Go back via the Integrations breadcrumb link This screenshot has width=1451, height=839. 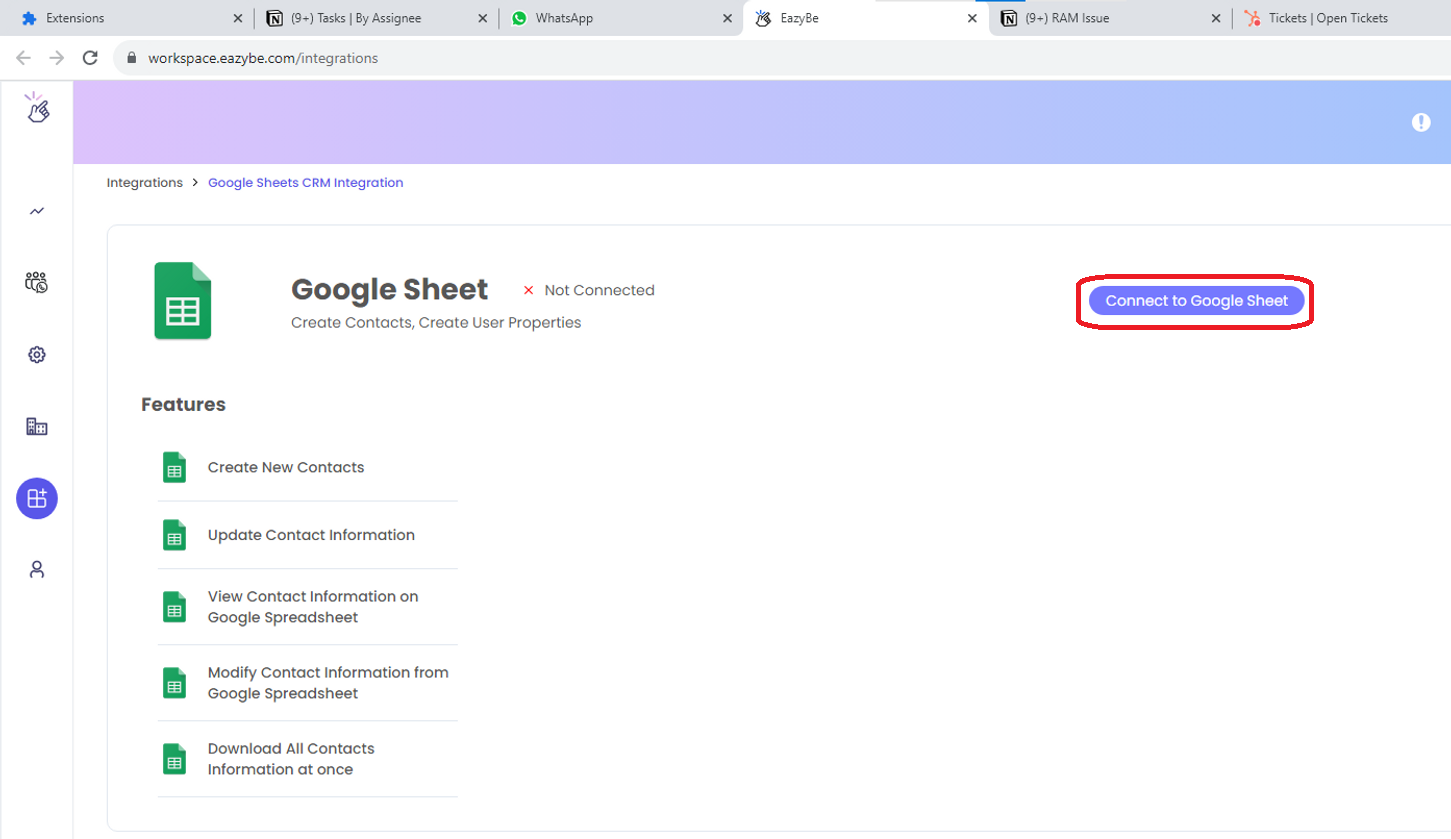(x=145, y=183)
